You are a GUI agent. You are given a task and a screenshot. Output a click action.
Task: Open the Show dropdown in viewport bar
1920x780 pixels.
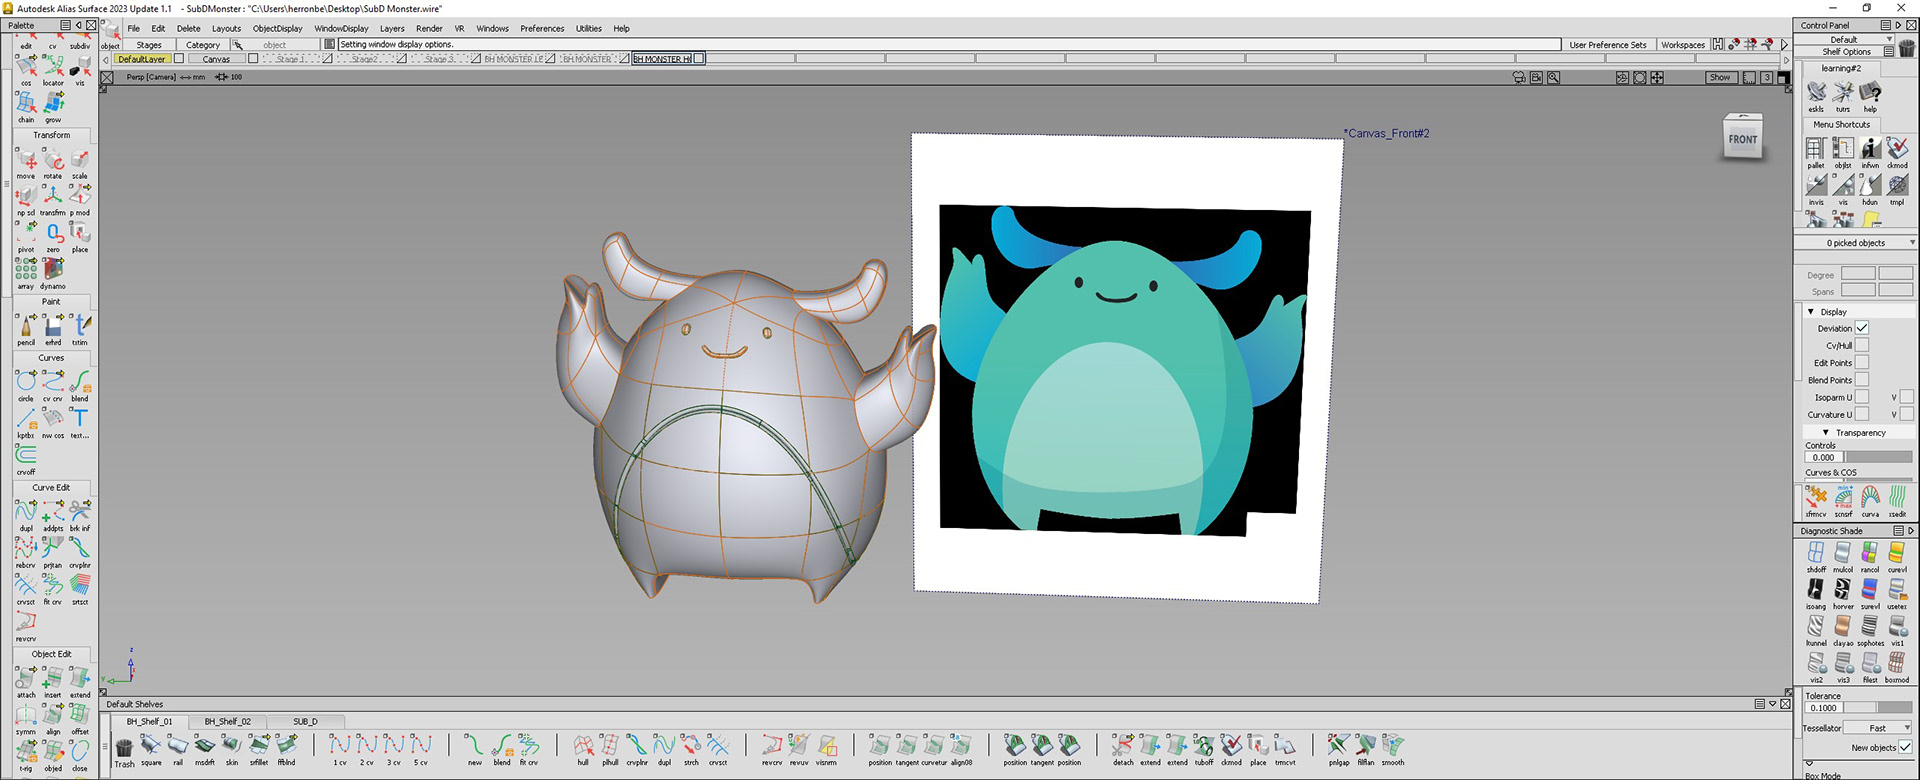pos(1720,77)
